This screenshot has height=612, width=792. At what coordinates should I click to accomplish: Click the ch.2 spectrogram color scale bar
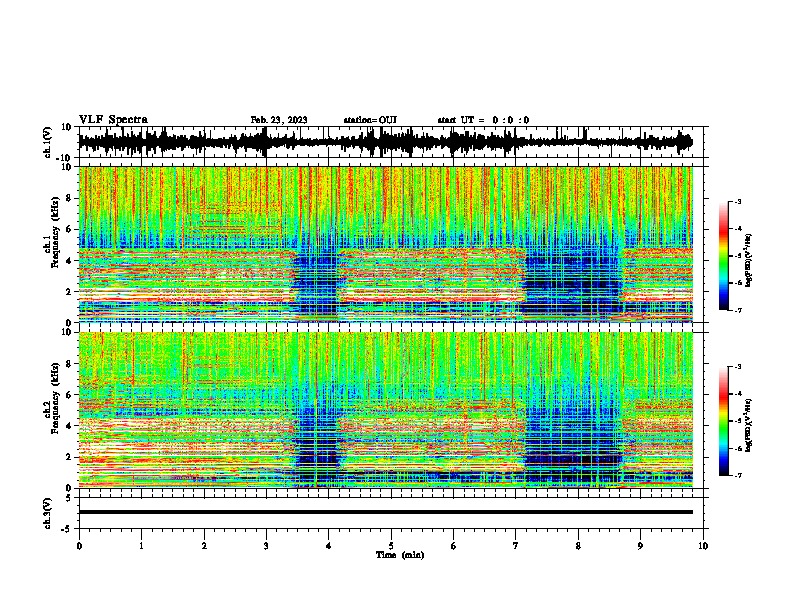pos(724,421)
